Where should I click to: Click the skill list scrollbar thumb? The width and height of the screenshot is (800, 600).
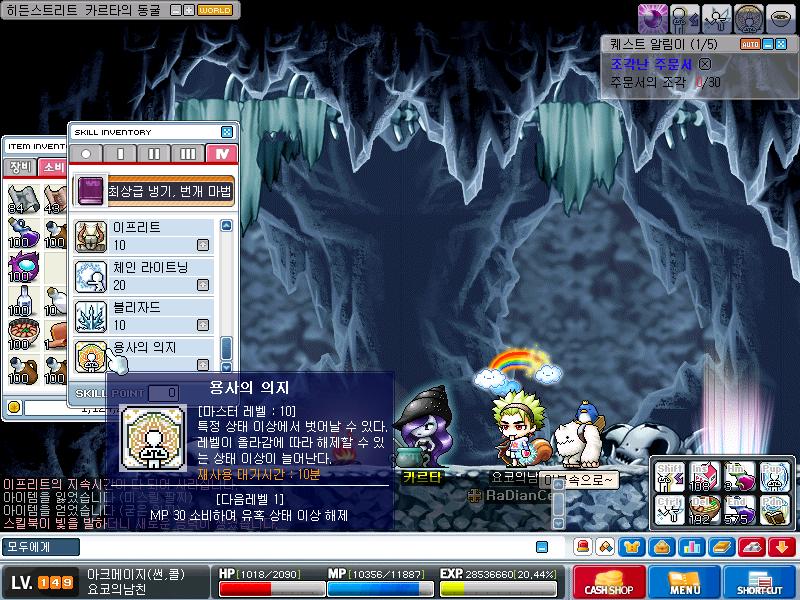pos(227,348)
